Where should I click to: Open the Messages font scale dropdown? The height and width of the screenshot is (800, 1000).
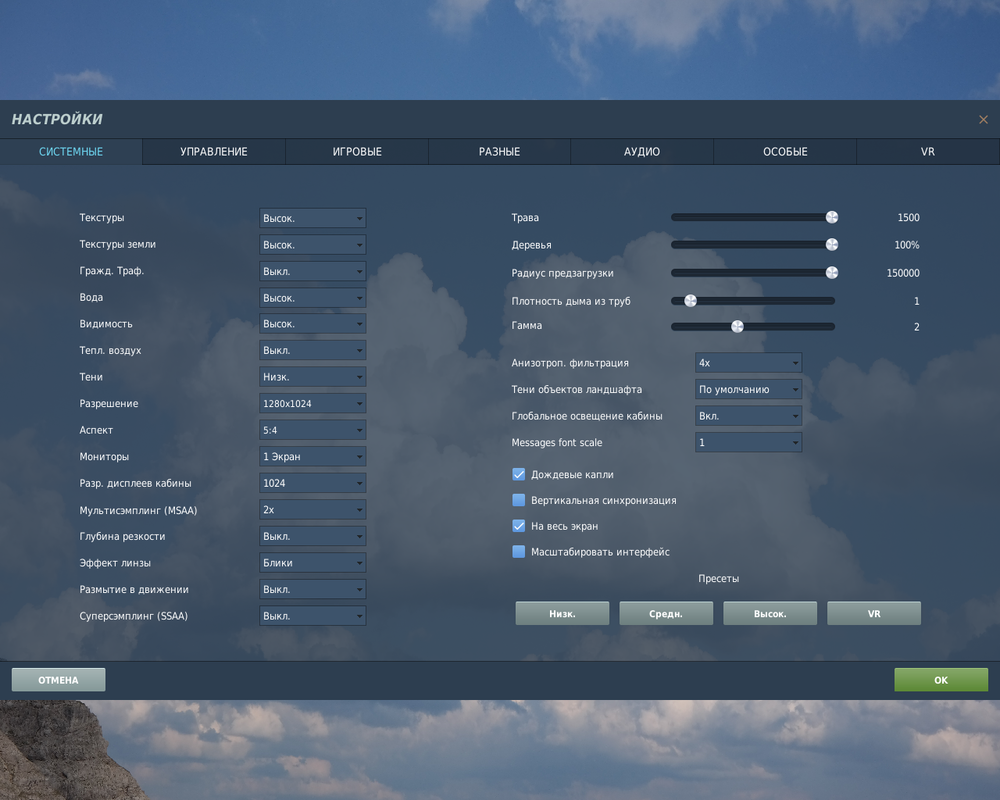748,443
